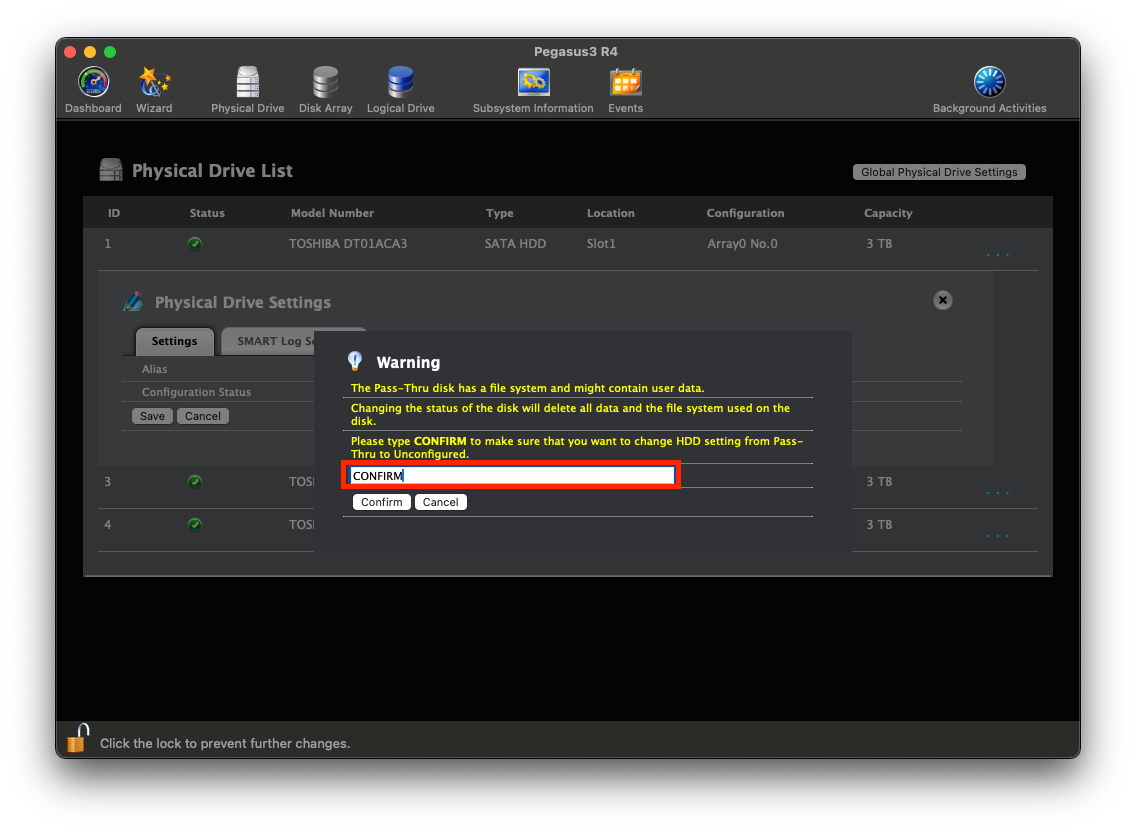
Task: Click Cancel next to the Save button
Action: [x=203, y=416]
